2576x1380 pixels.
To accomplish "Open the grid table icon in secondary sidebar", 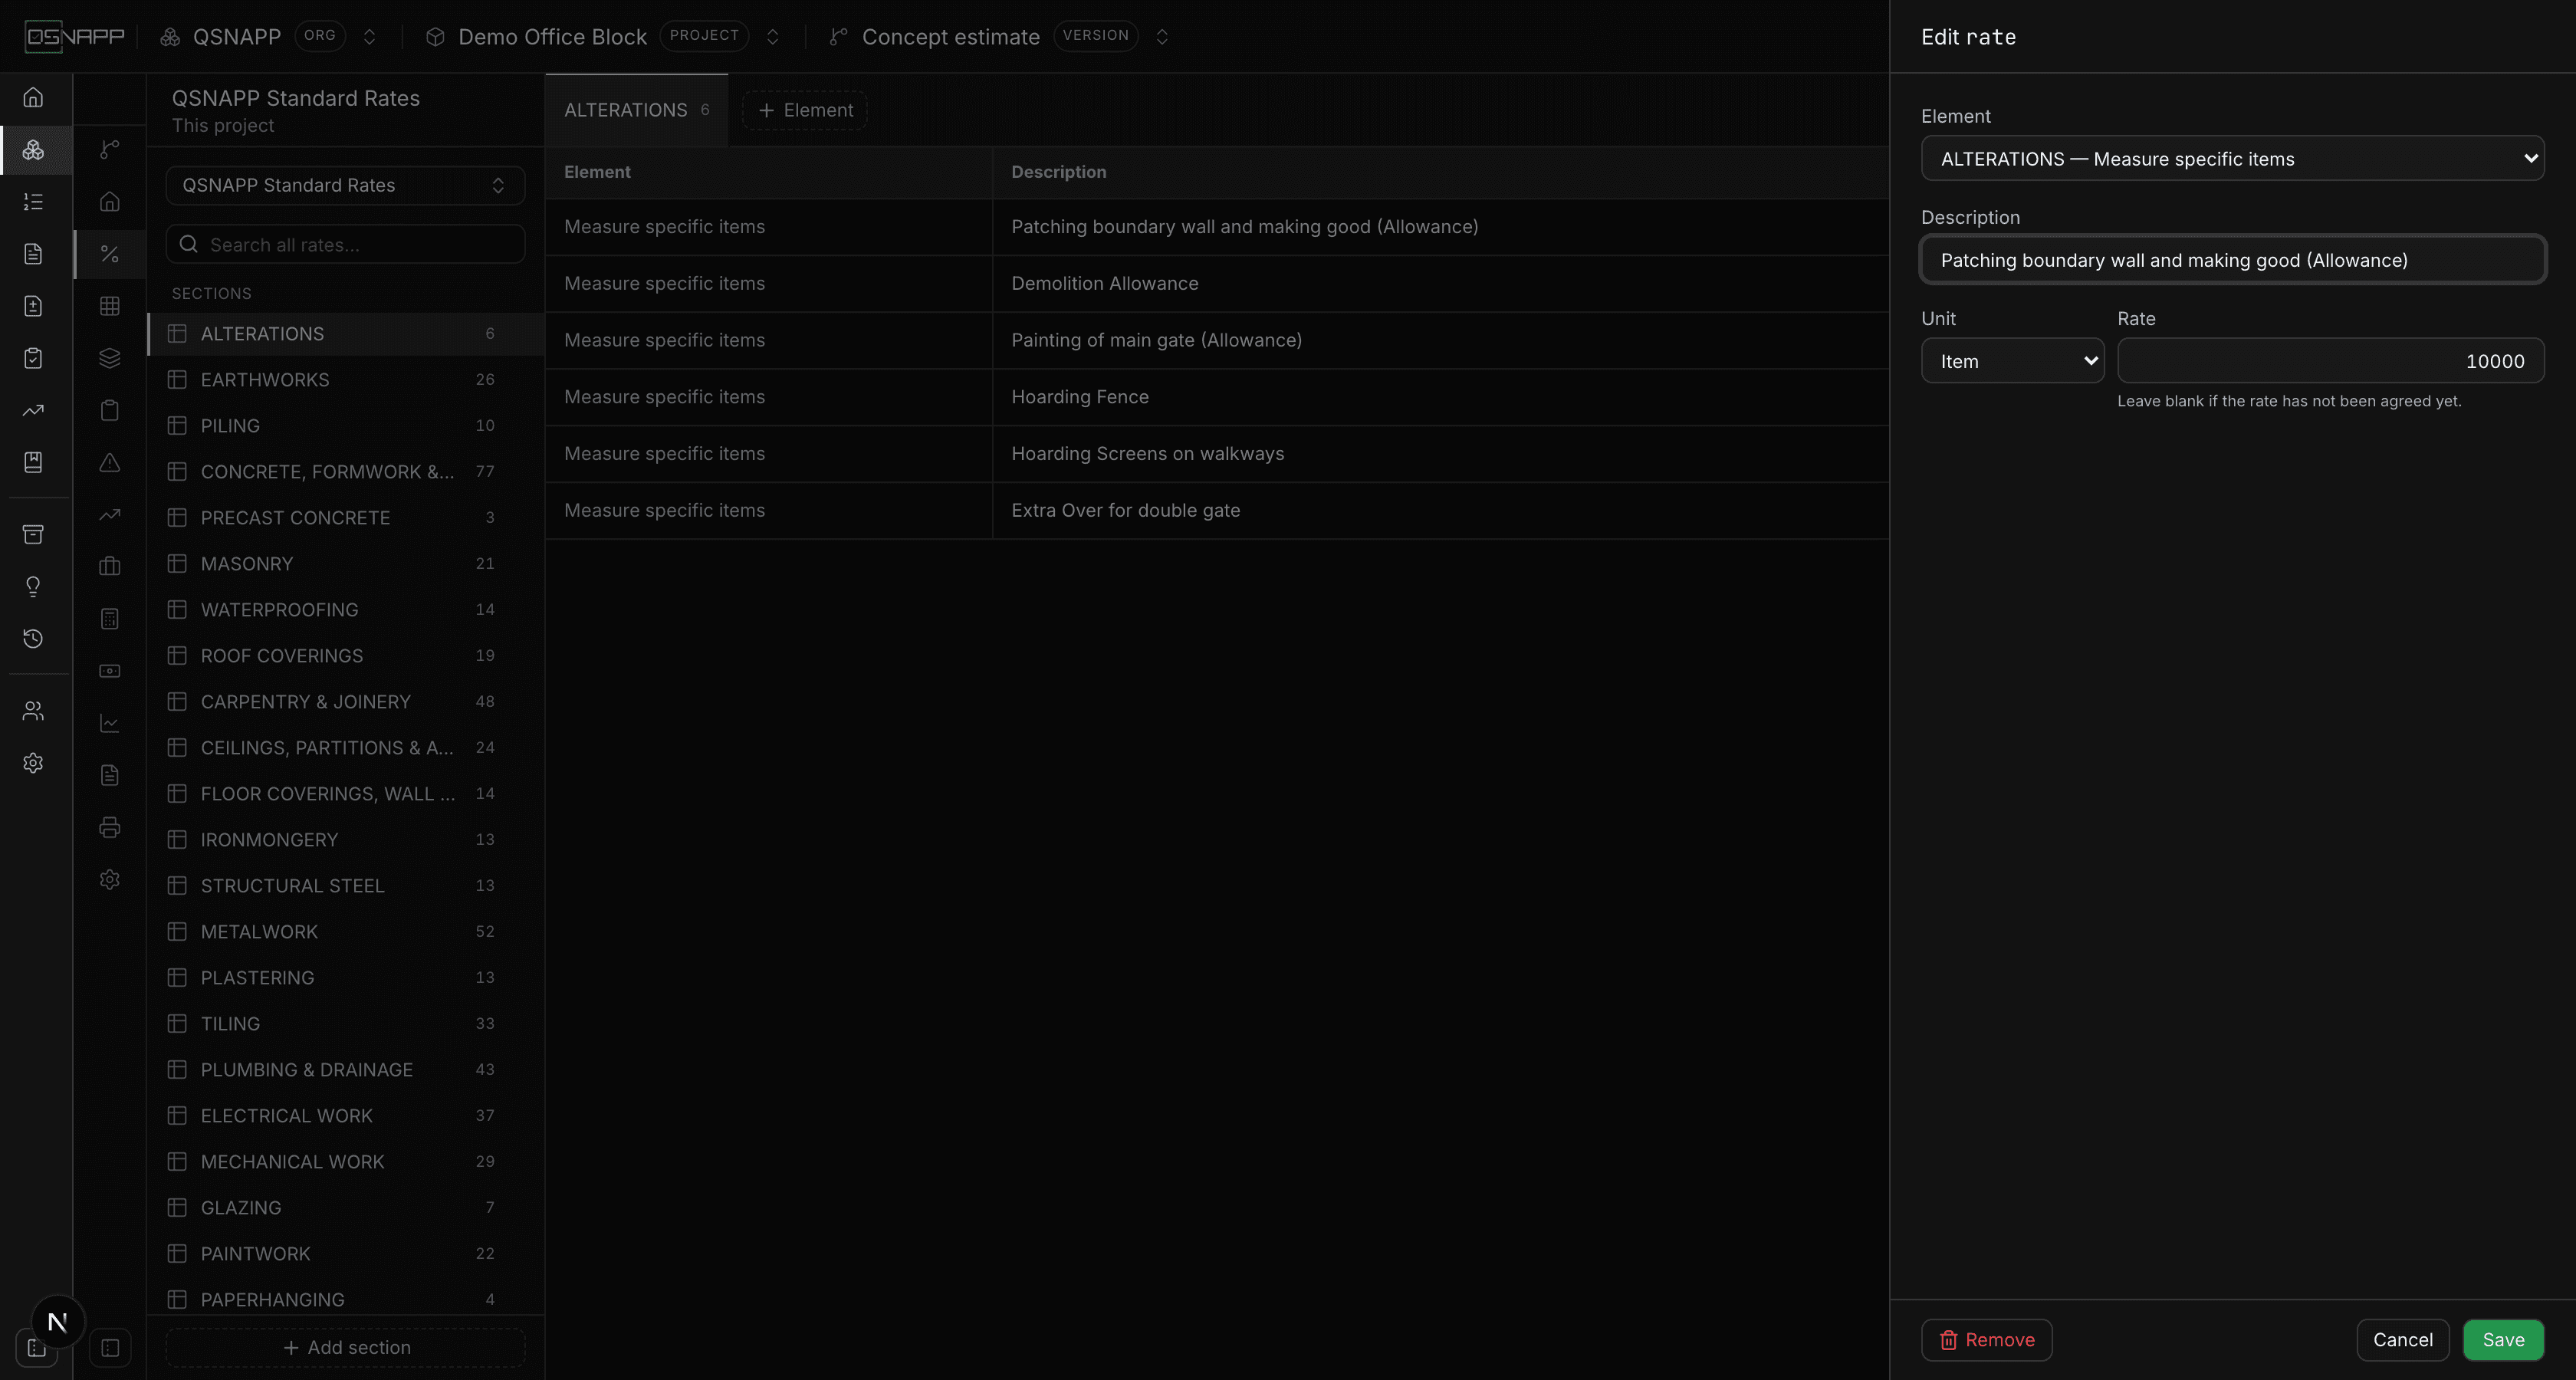I will pyautogui.click(x=110, y=306).
